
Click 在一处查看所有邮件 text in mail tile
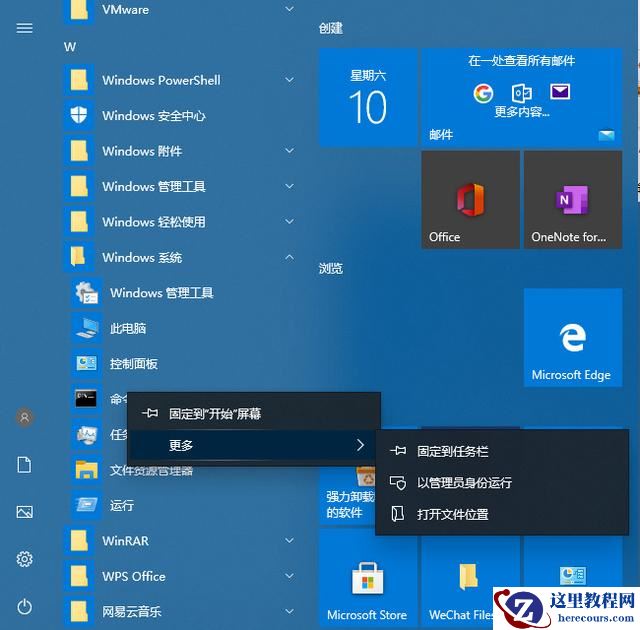(x=522, y=61)
